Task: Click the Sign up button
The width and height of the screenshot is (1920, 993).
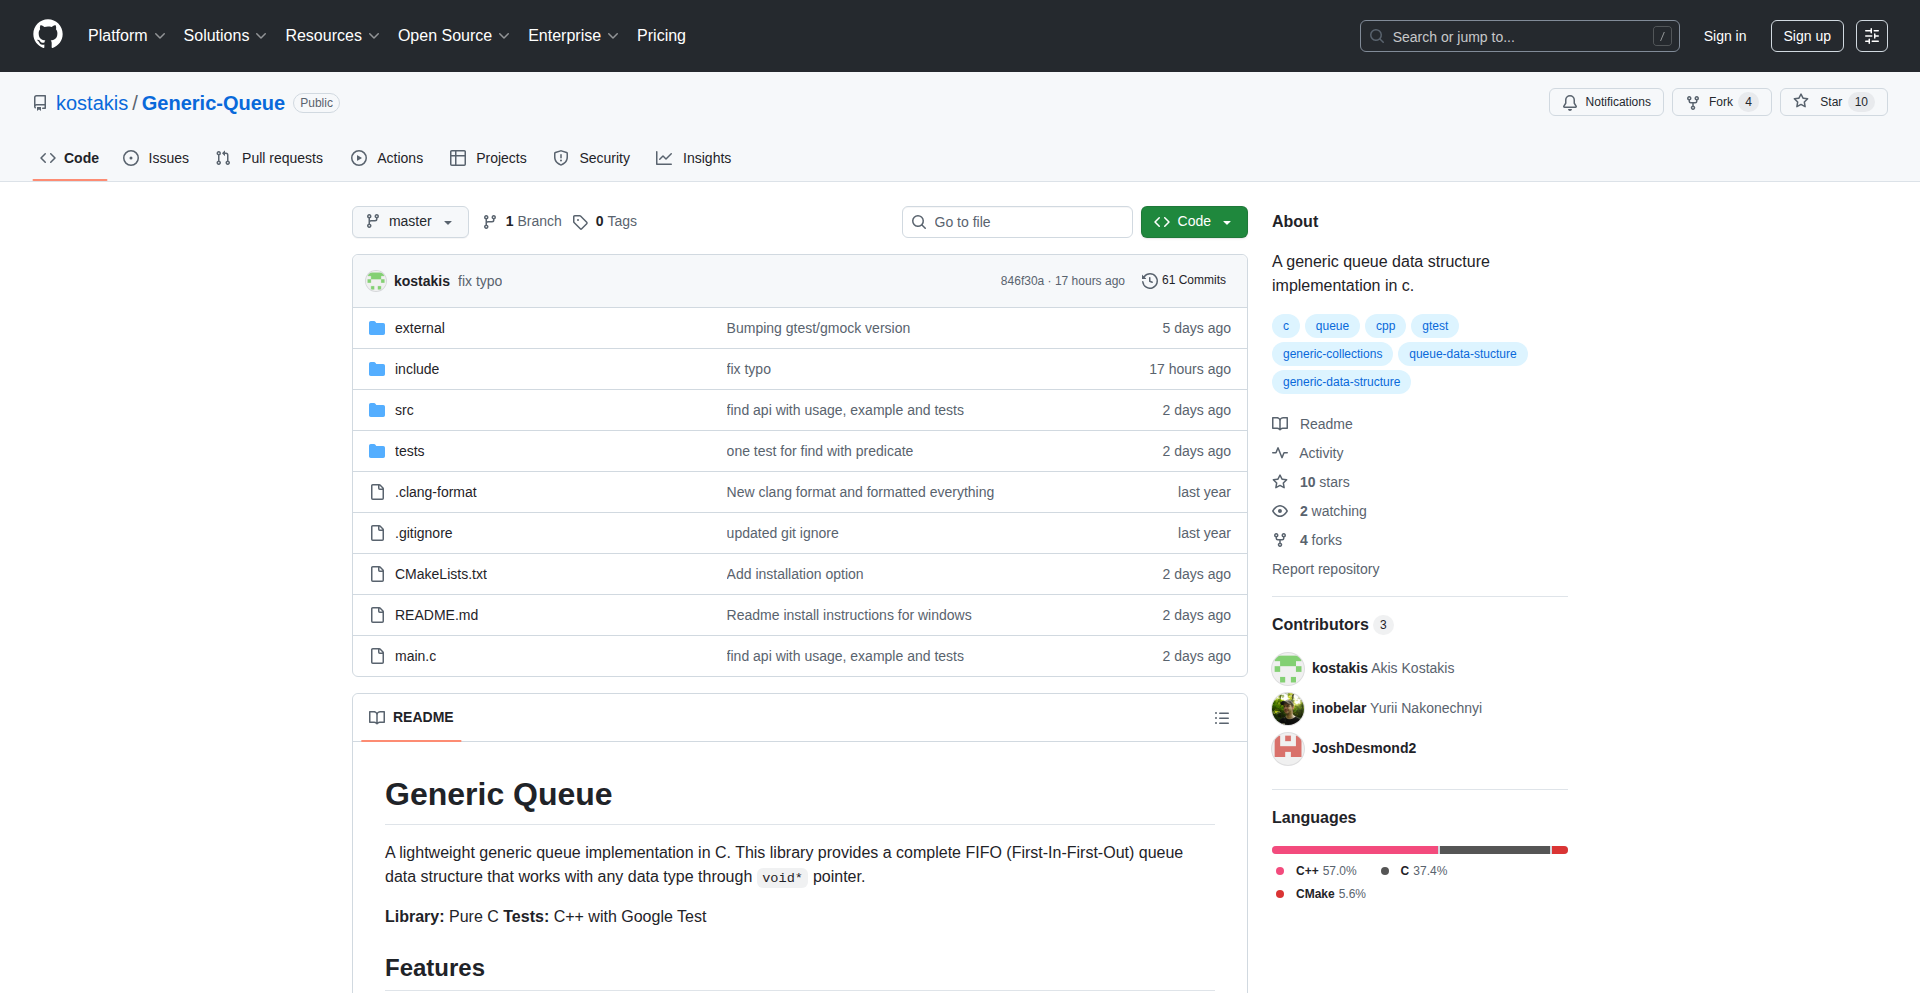Action: [1807, 36]
